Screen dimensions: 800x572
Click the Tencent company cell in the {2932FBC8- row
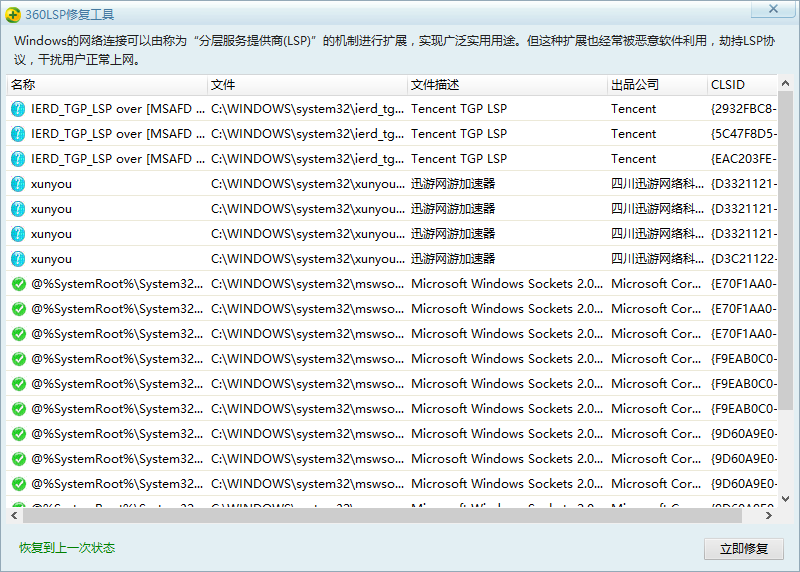633,109
